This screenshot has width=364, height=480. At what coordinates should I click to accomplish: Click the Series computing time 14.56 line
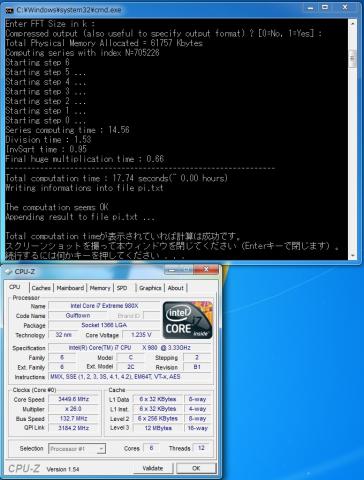click(67, 130)
